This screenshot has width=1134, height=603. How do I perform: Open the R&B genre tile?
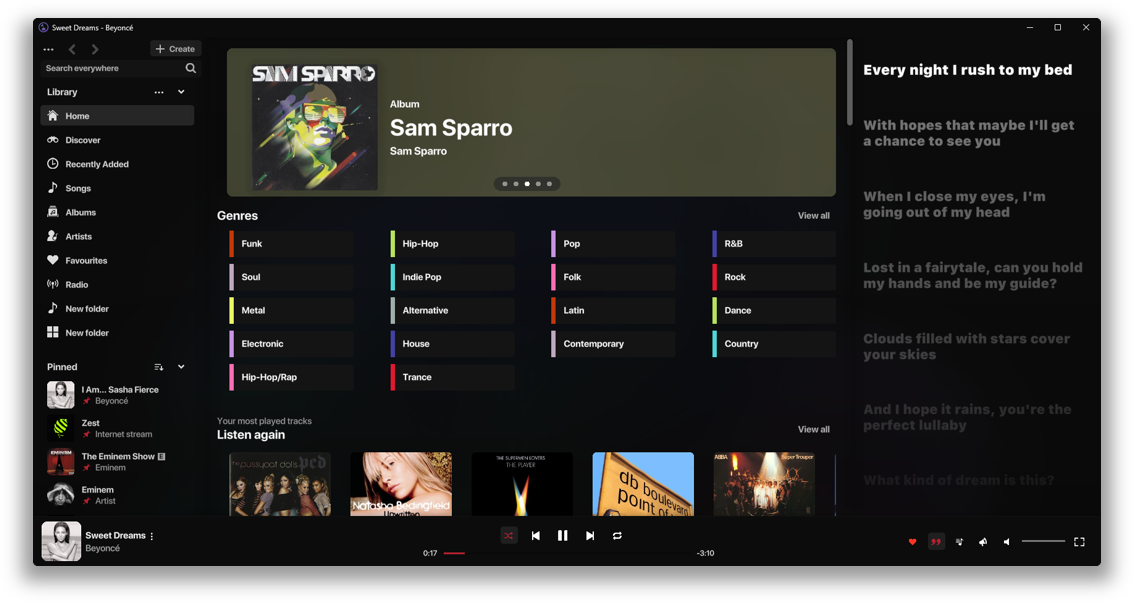(x=775, y=244)
